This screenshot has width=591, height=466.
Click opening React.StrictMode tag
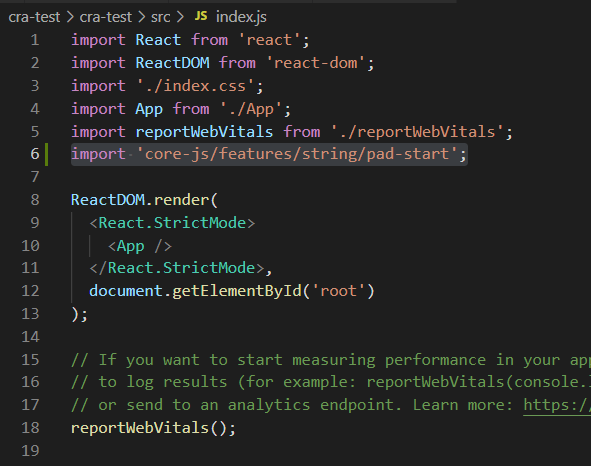pyautogui.click(x=172, y=223)
